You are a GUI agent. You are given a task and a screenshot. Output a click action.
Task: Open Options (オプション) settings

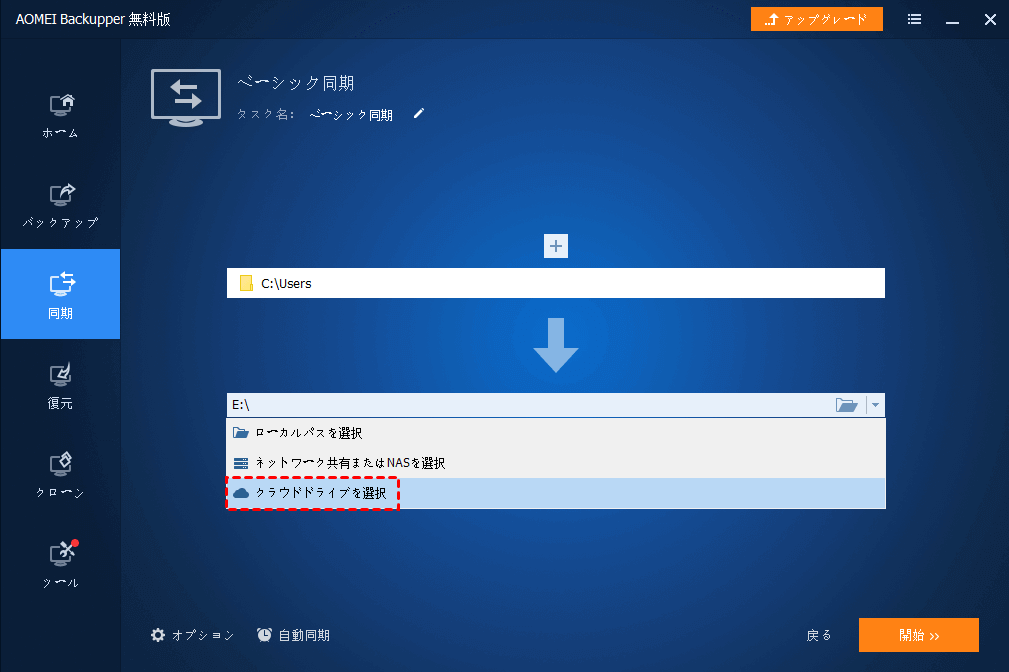point(192,635)
